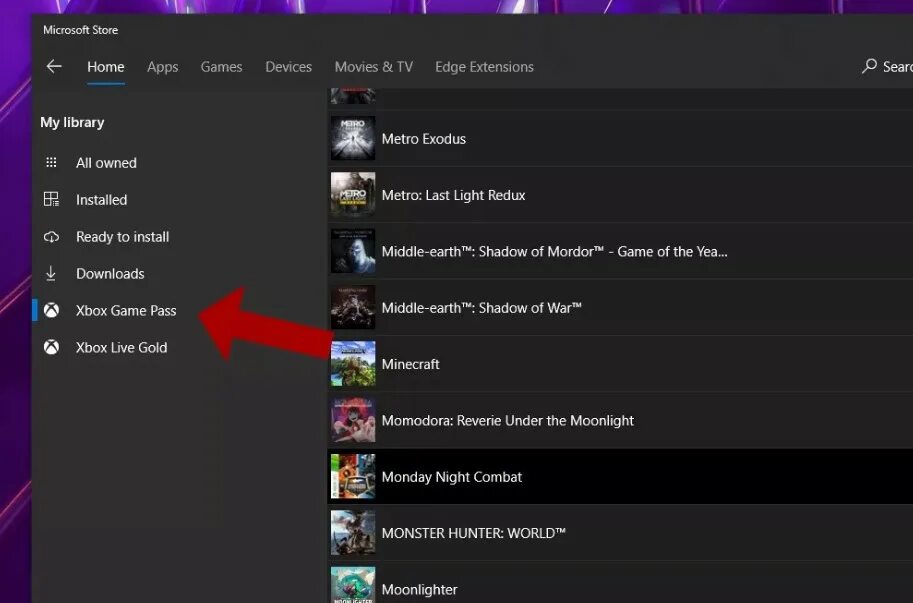The width and height of the screenshot is (913, 603).
Task: Click the Monday Night Combat thumbnail
Action: pos(353,477)
